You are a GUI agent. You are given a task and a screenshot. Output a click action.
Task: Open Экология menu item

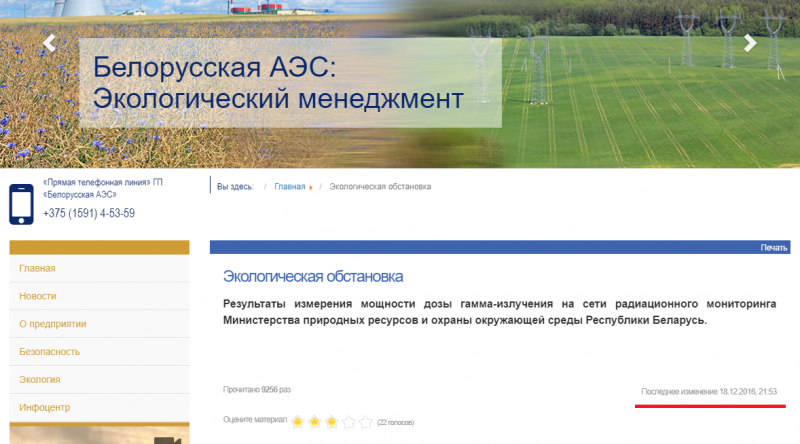99,380
